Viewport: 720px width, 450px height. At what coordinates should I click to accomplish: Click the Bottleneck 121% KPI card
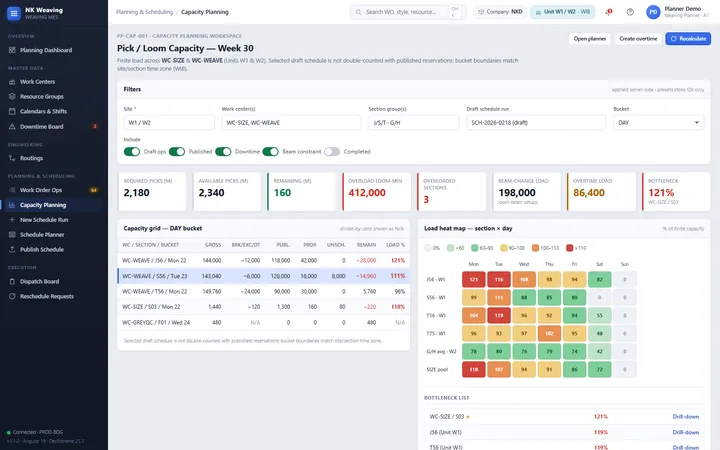676,191
